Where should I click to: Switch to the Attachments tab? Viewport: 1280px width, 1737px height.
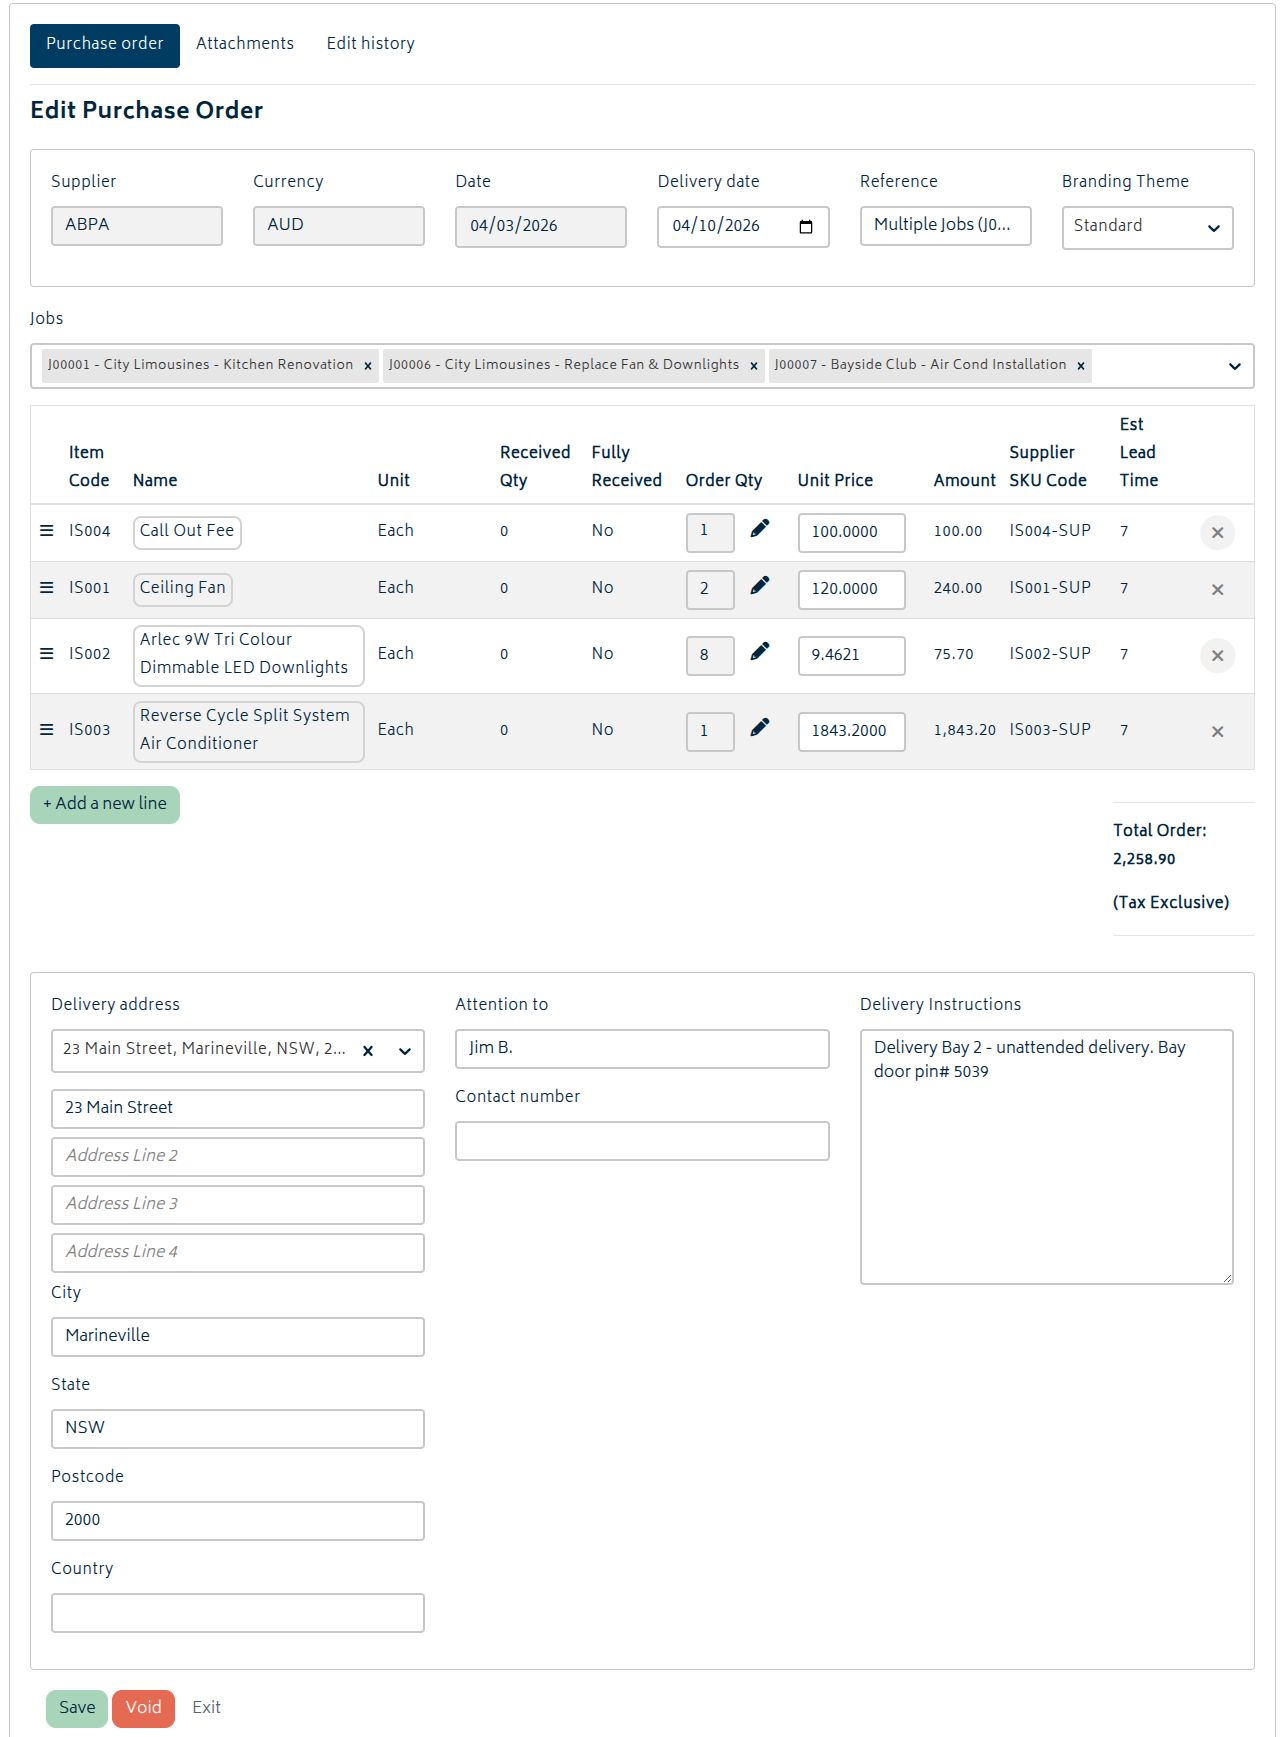point(245,44)
